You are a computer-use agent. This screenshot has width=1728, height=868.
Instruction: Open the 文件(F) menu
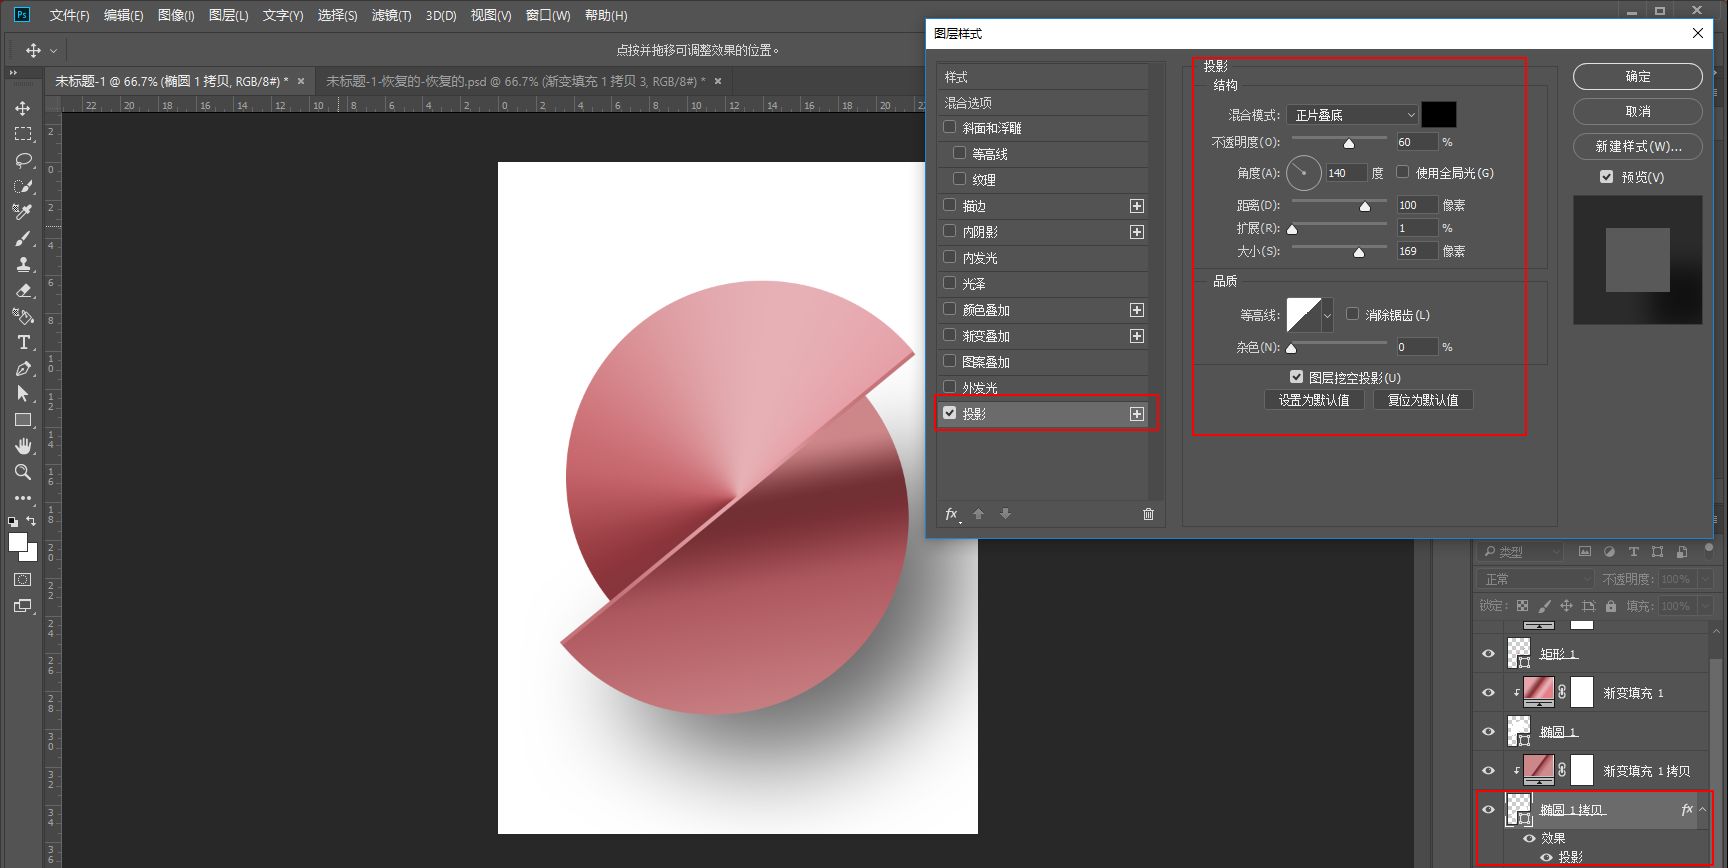(x=69, y=15)
